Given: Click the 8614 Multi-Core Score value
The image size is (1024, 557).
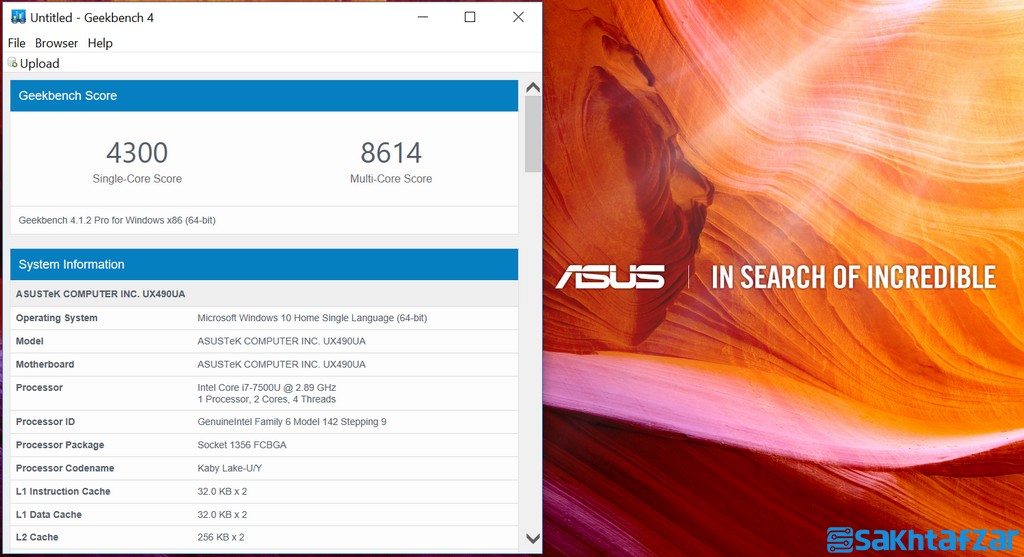Looking at the screenshot, I should point(391,153).
